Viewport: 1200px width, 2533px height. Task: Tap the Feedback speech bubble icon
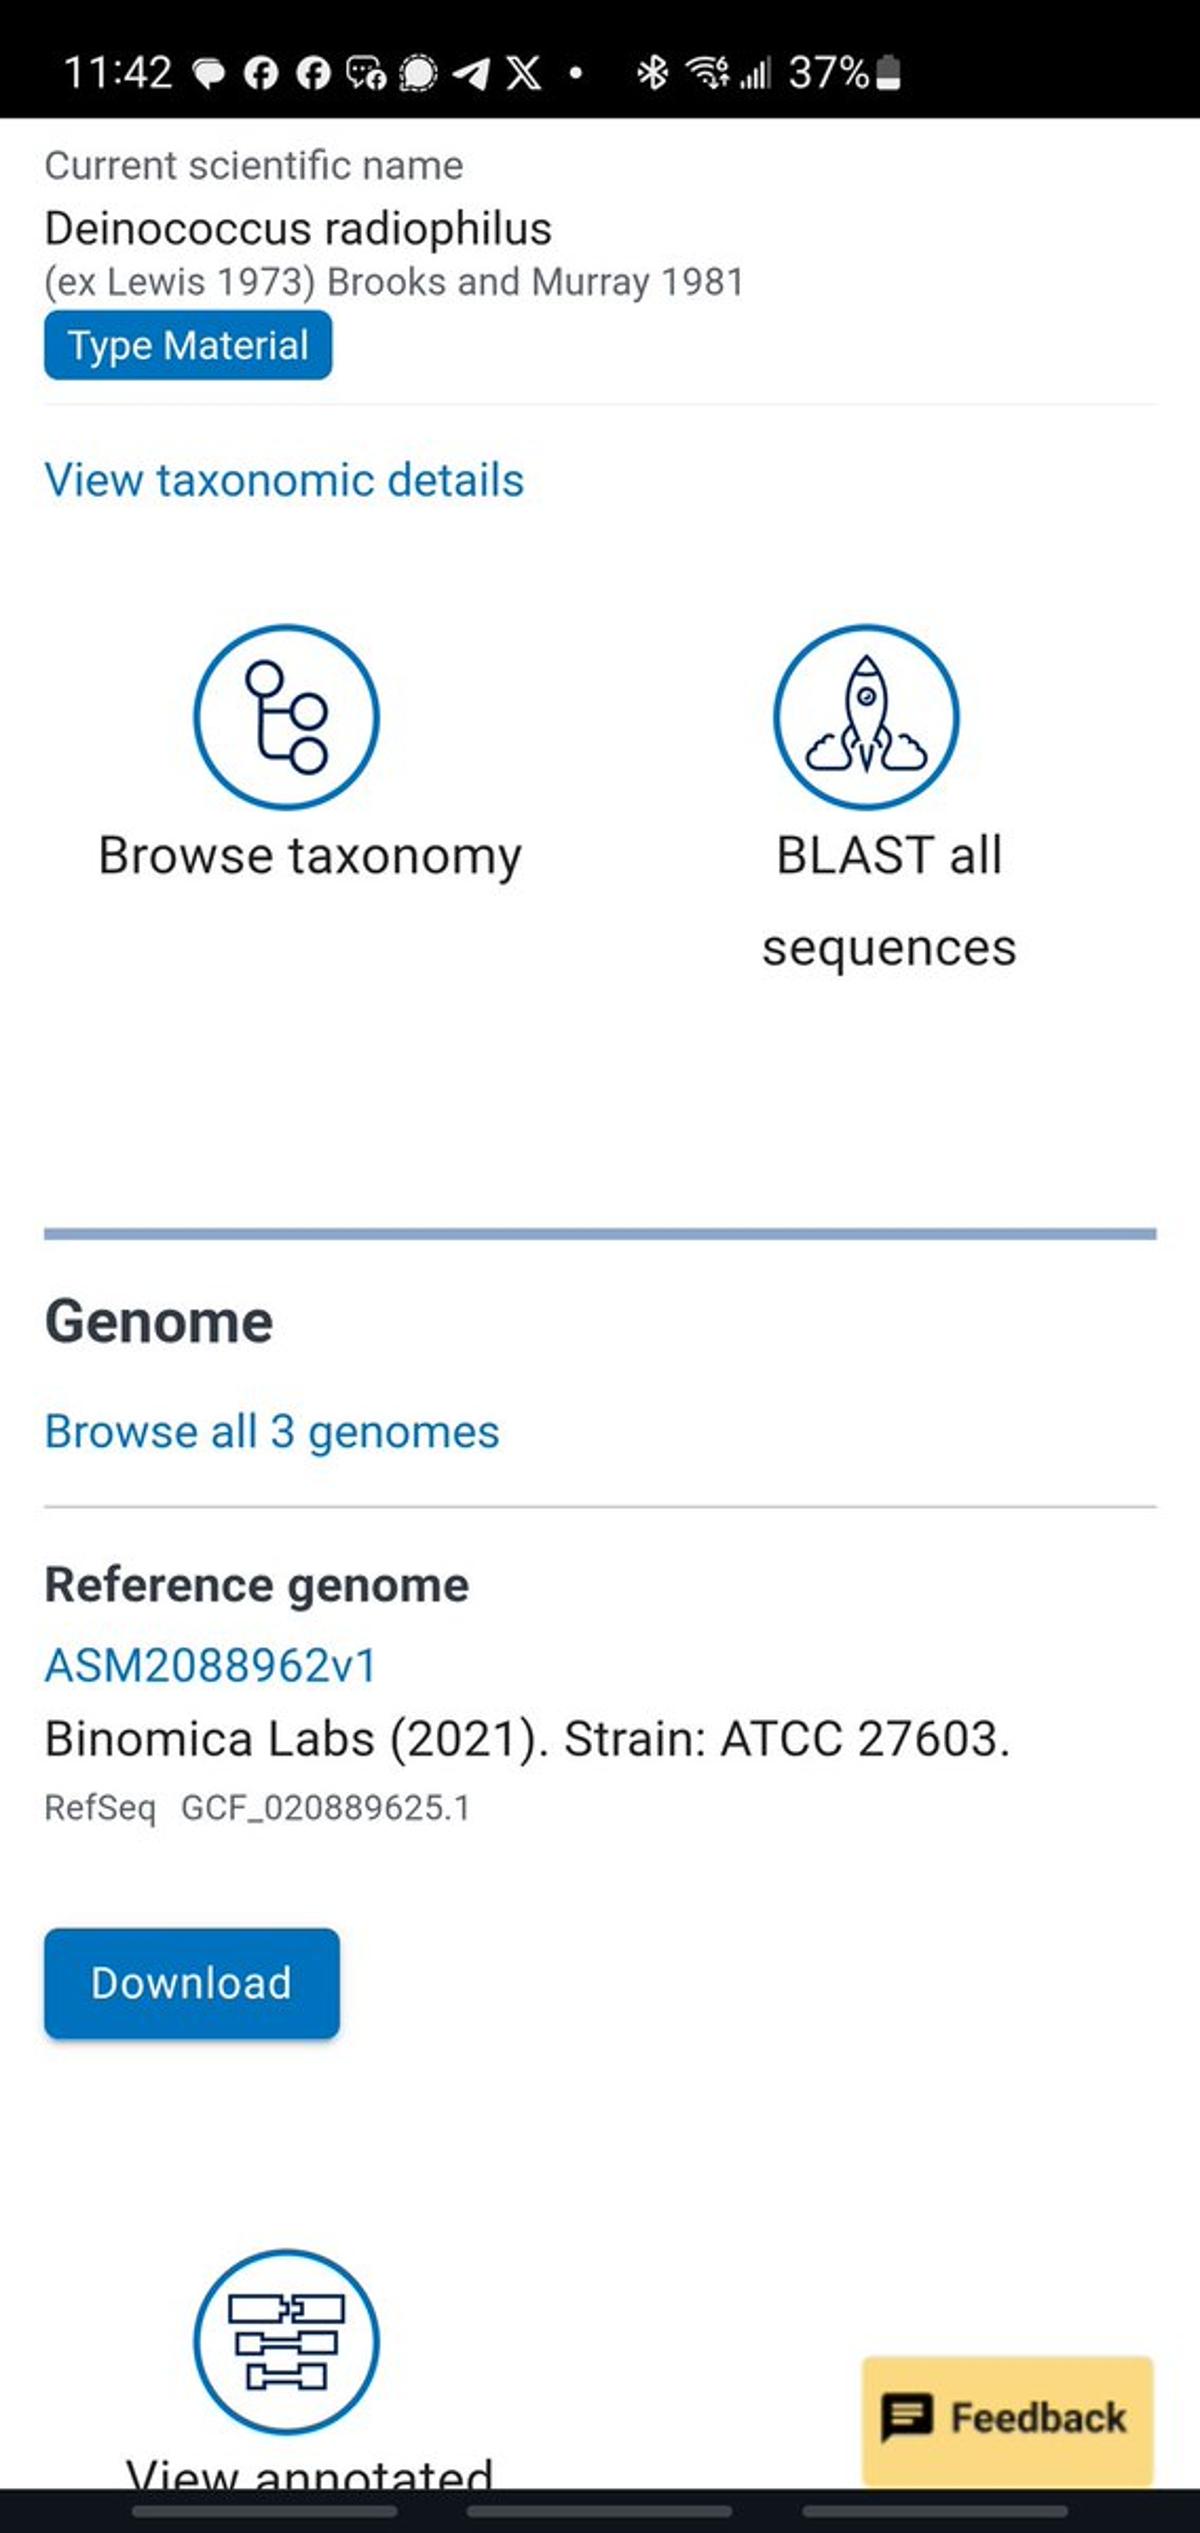tap(906, 2418)
